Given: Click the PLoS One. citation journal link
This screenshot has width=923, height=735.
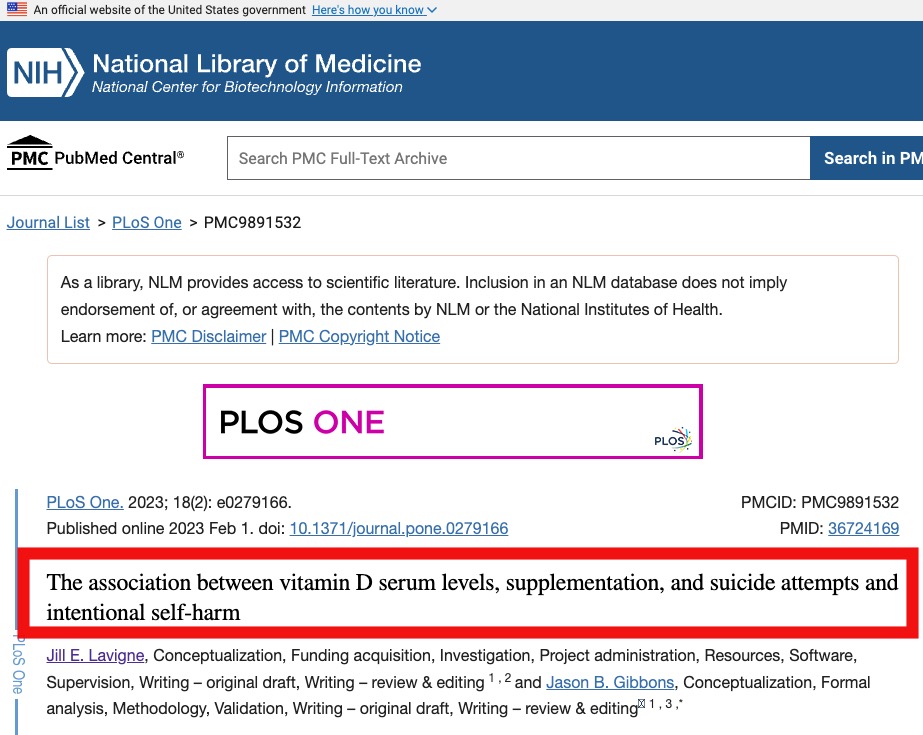Looking at the screenshot, I should (x=85, y=502).
